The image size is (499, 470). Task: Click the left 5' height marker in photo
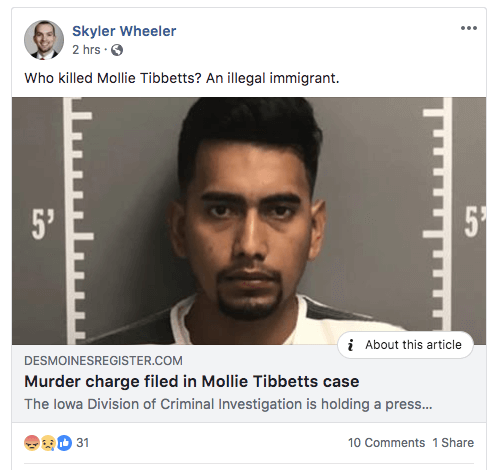click(x=43, y=225)
